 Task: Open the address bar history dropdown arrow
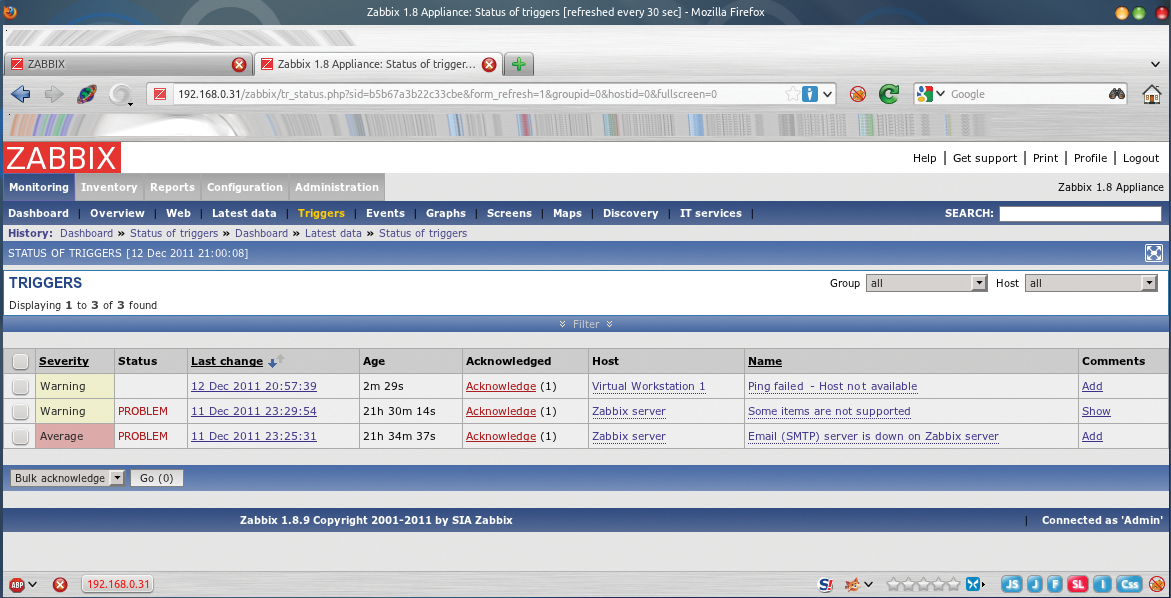point(828,94)
